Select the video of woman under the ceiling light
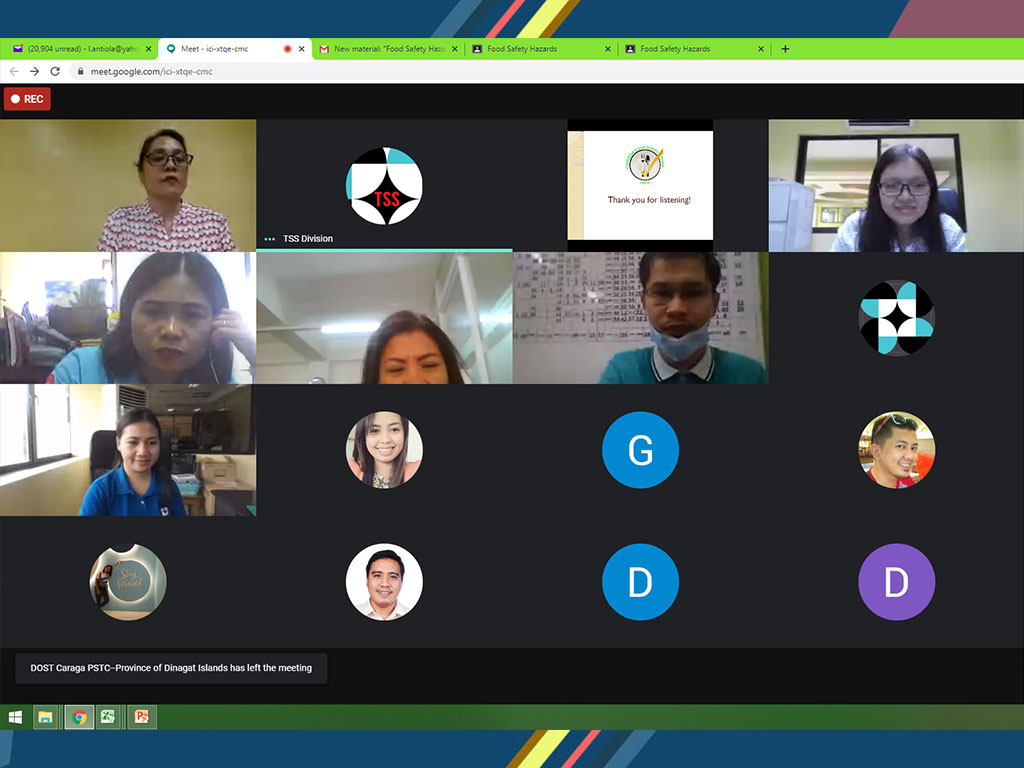The width and height of the screenshot is (1024, 768). pos(384,318)
